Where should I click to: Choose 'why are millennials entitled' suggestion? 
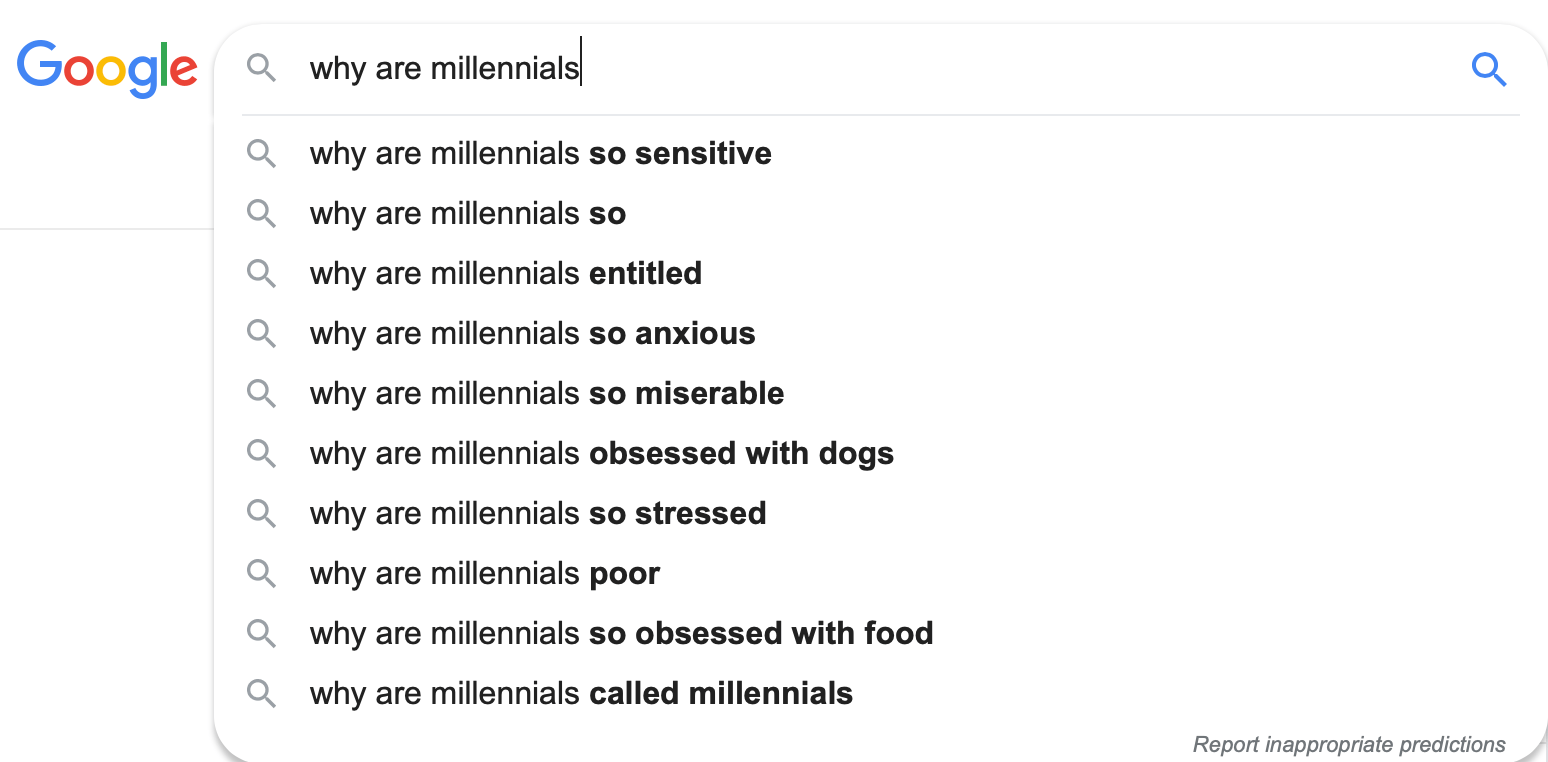click(x=505, y=274)
